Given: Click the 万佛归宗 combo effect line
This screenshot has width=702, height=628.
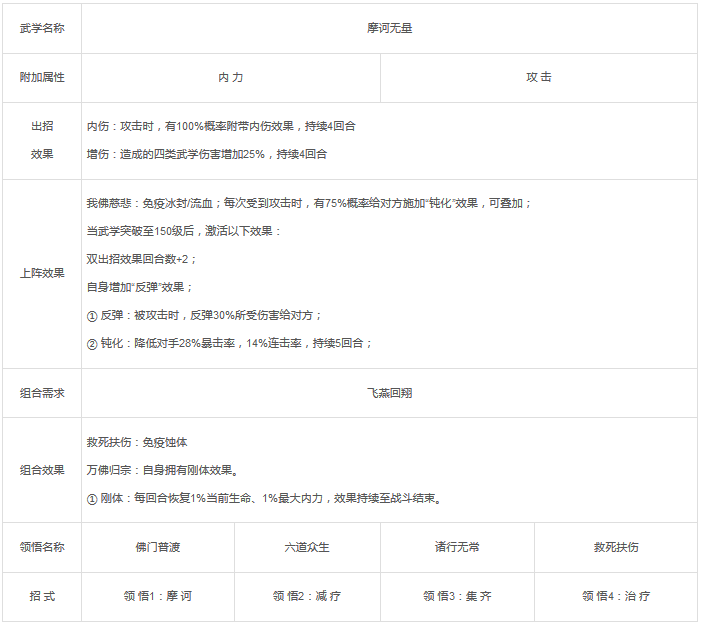Looking at the screenshot, I should click(x=163, y=470).
